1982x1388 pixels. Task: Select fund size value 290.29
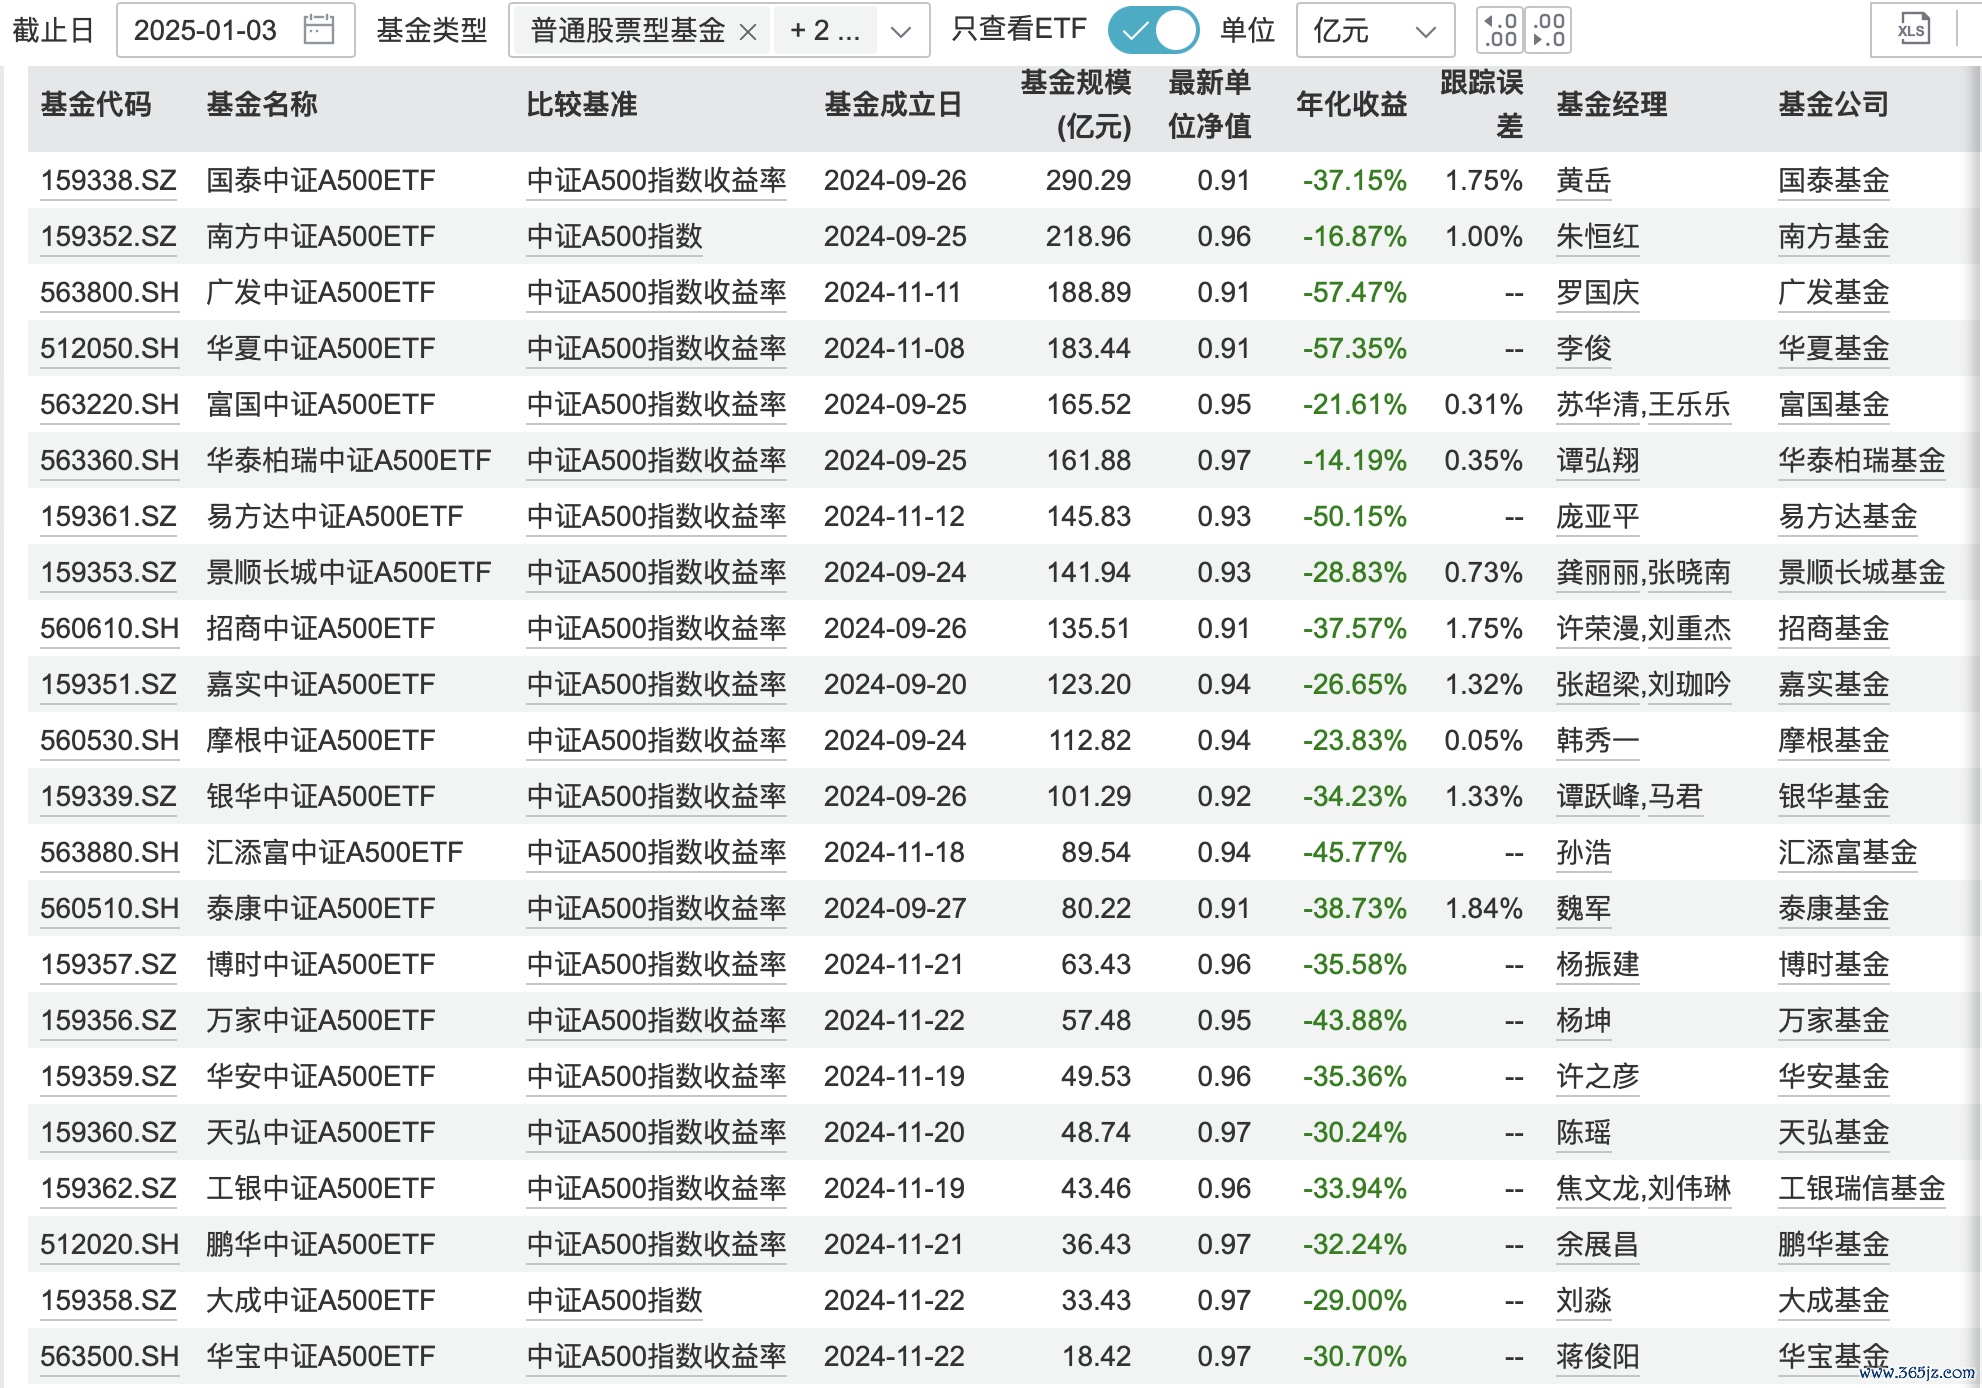point(1088,181)
